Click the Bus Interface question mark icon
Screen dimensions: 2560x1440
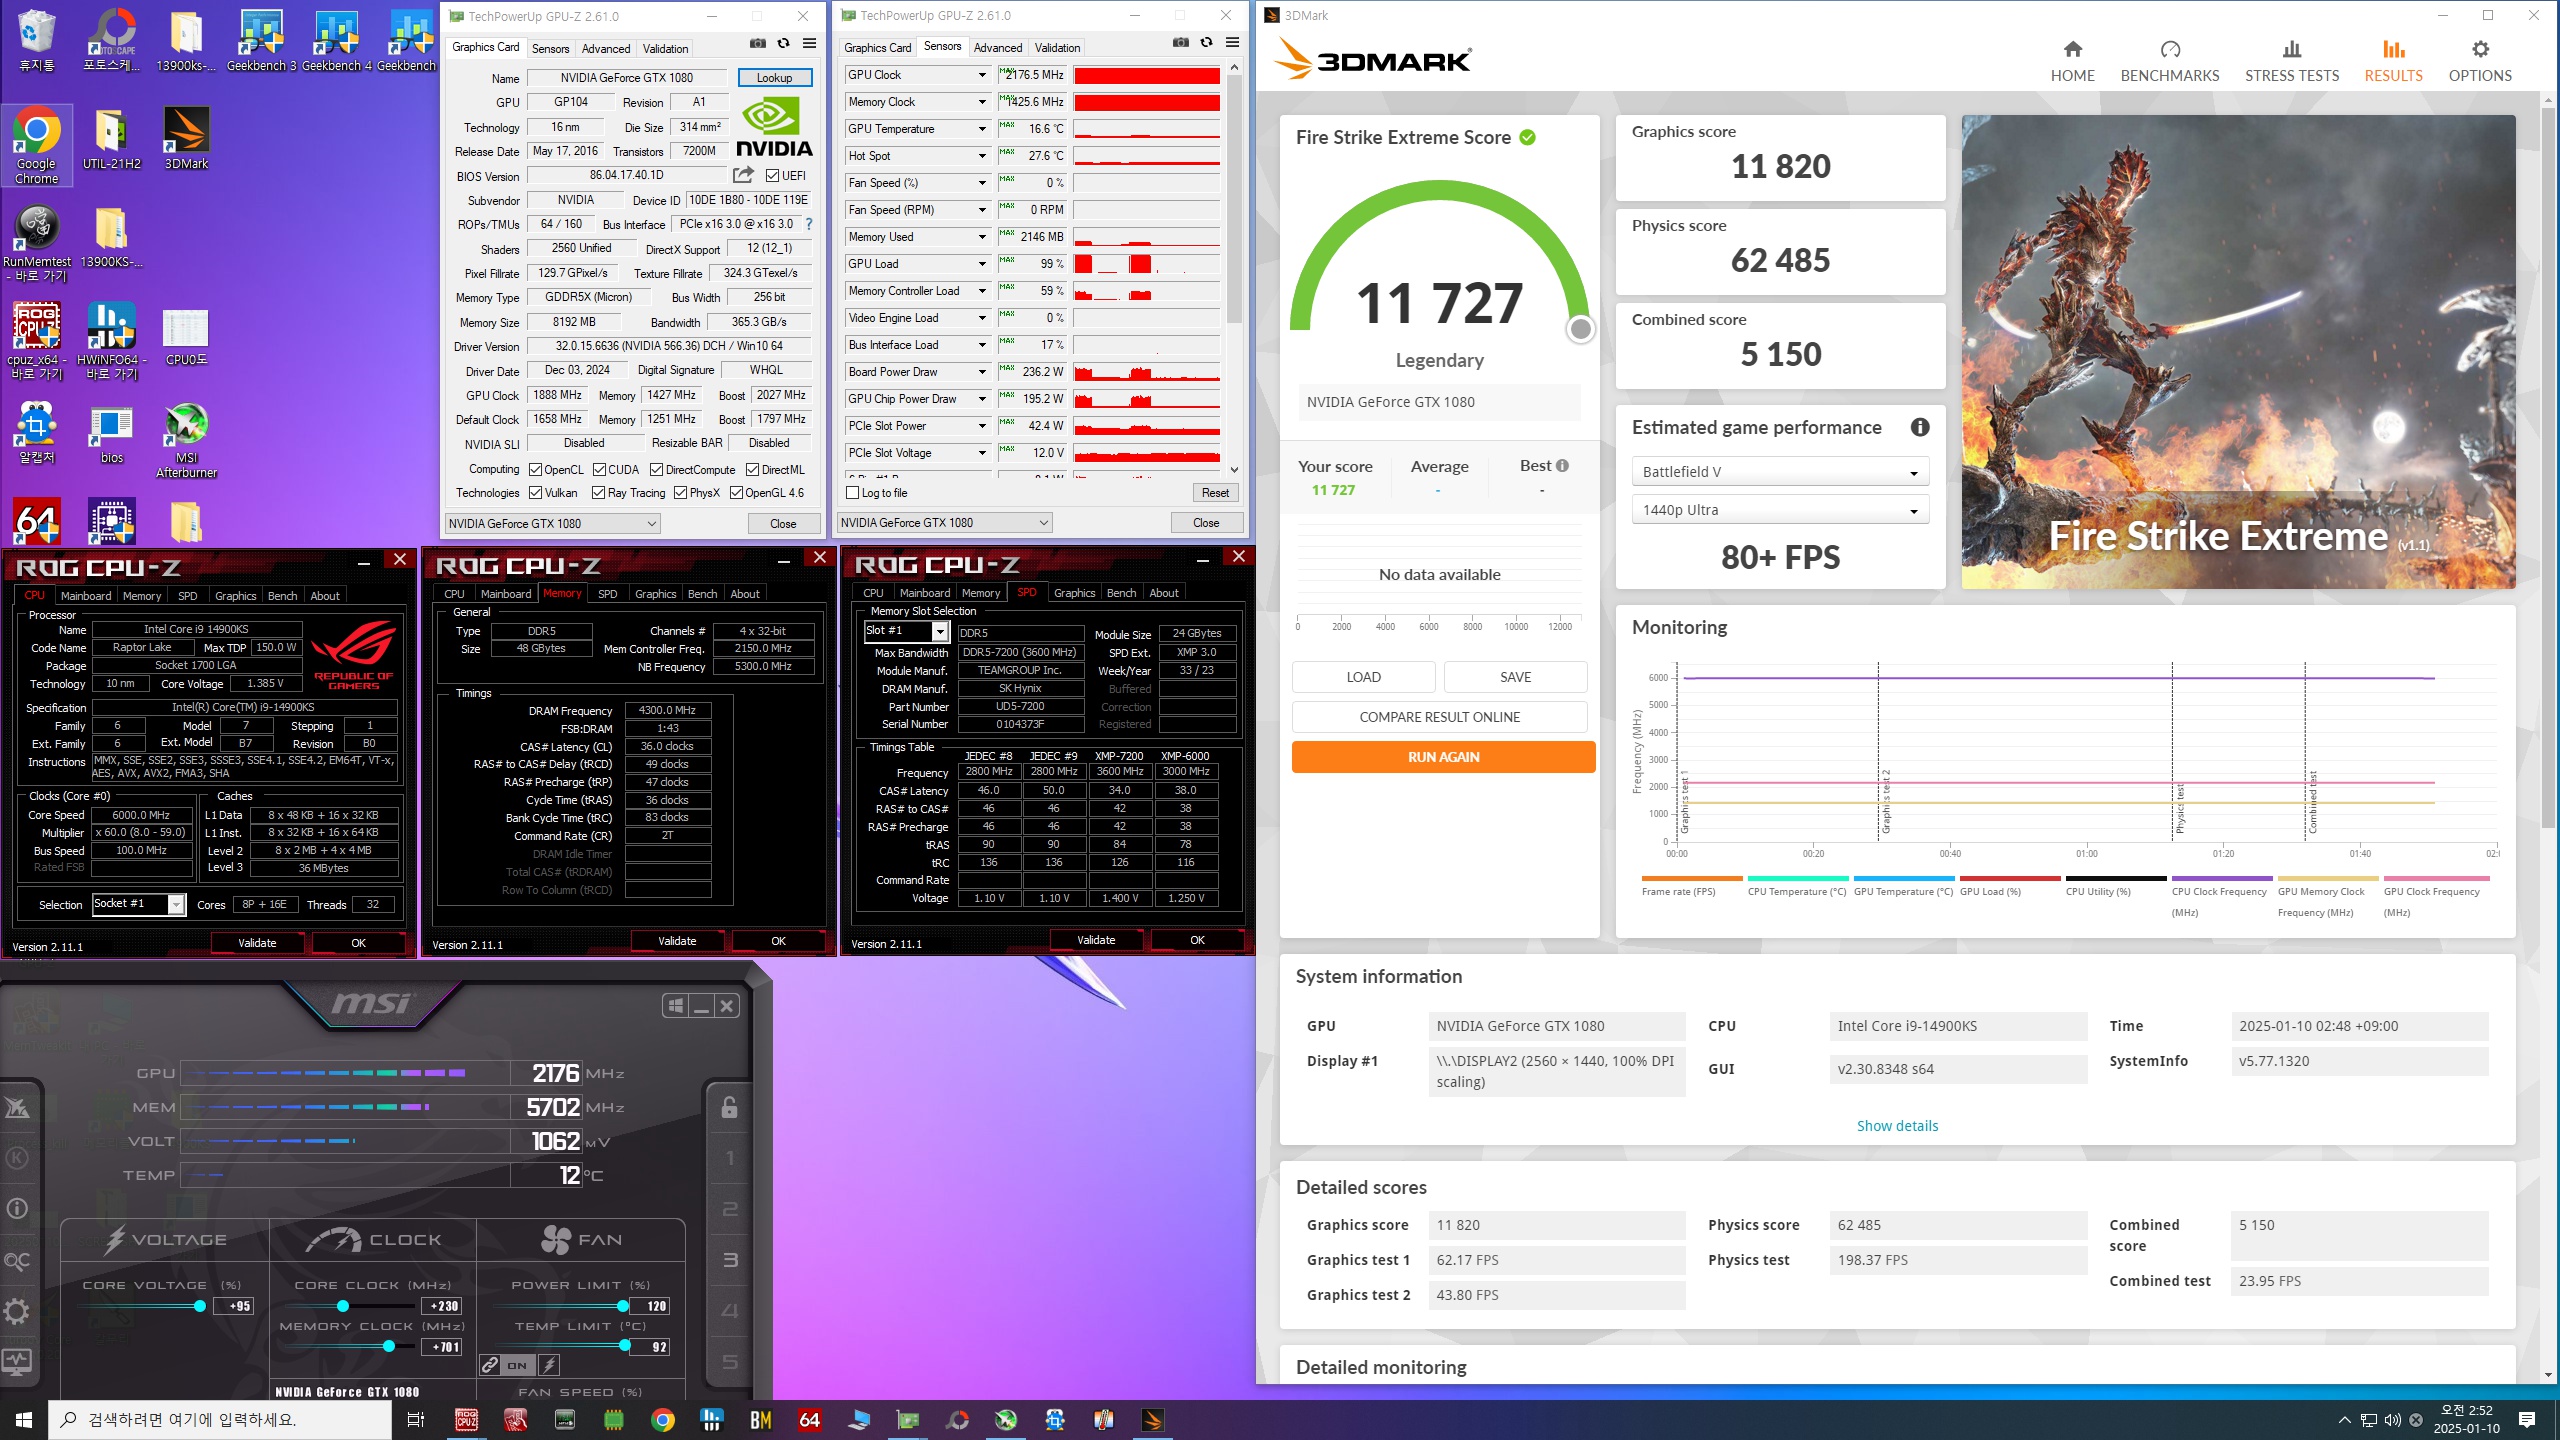tap(808, 224)
